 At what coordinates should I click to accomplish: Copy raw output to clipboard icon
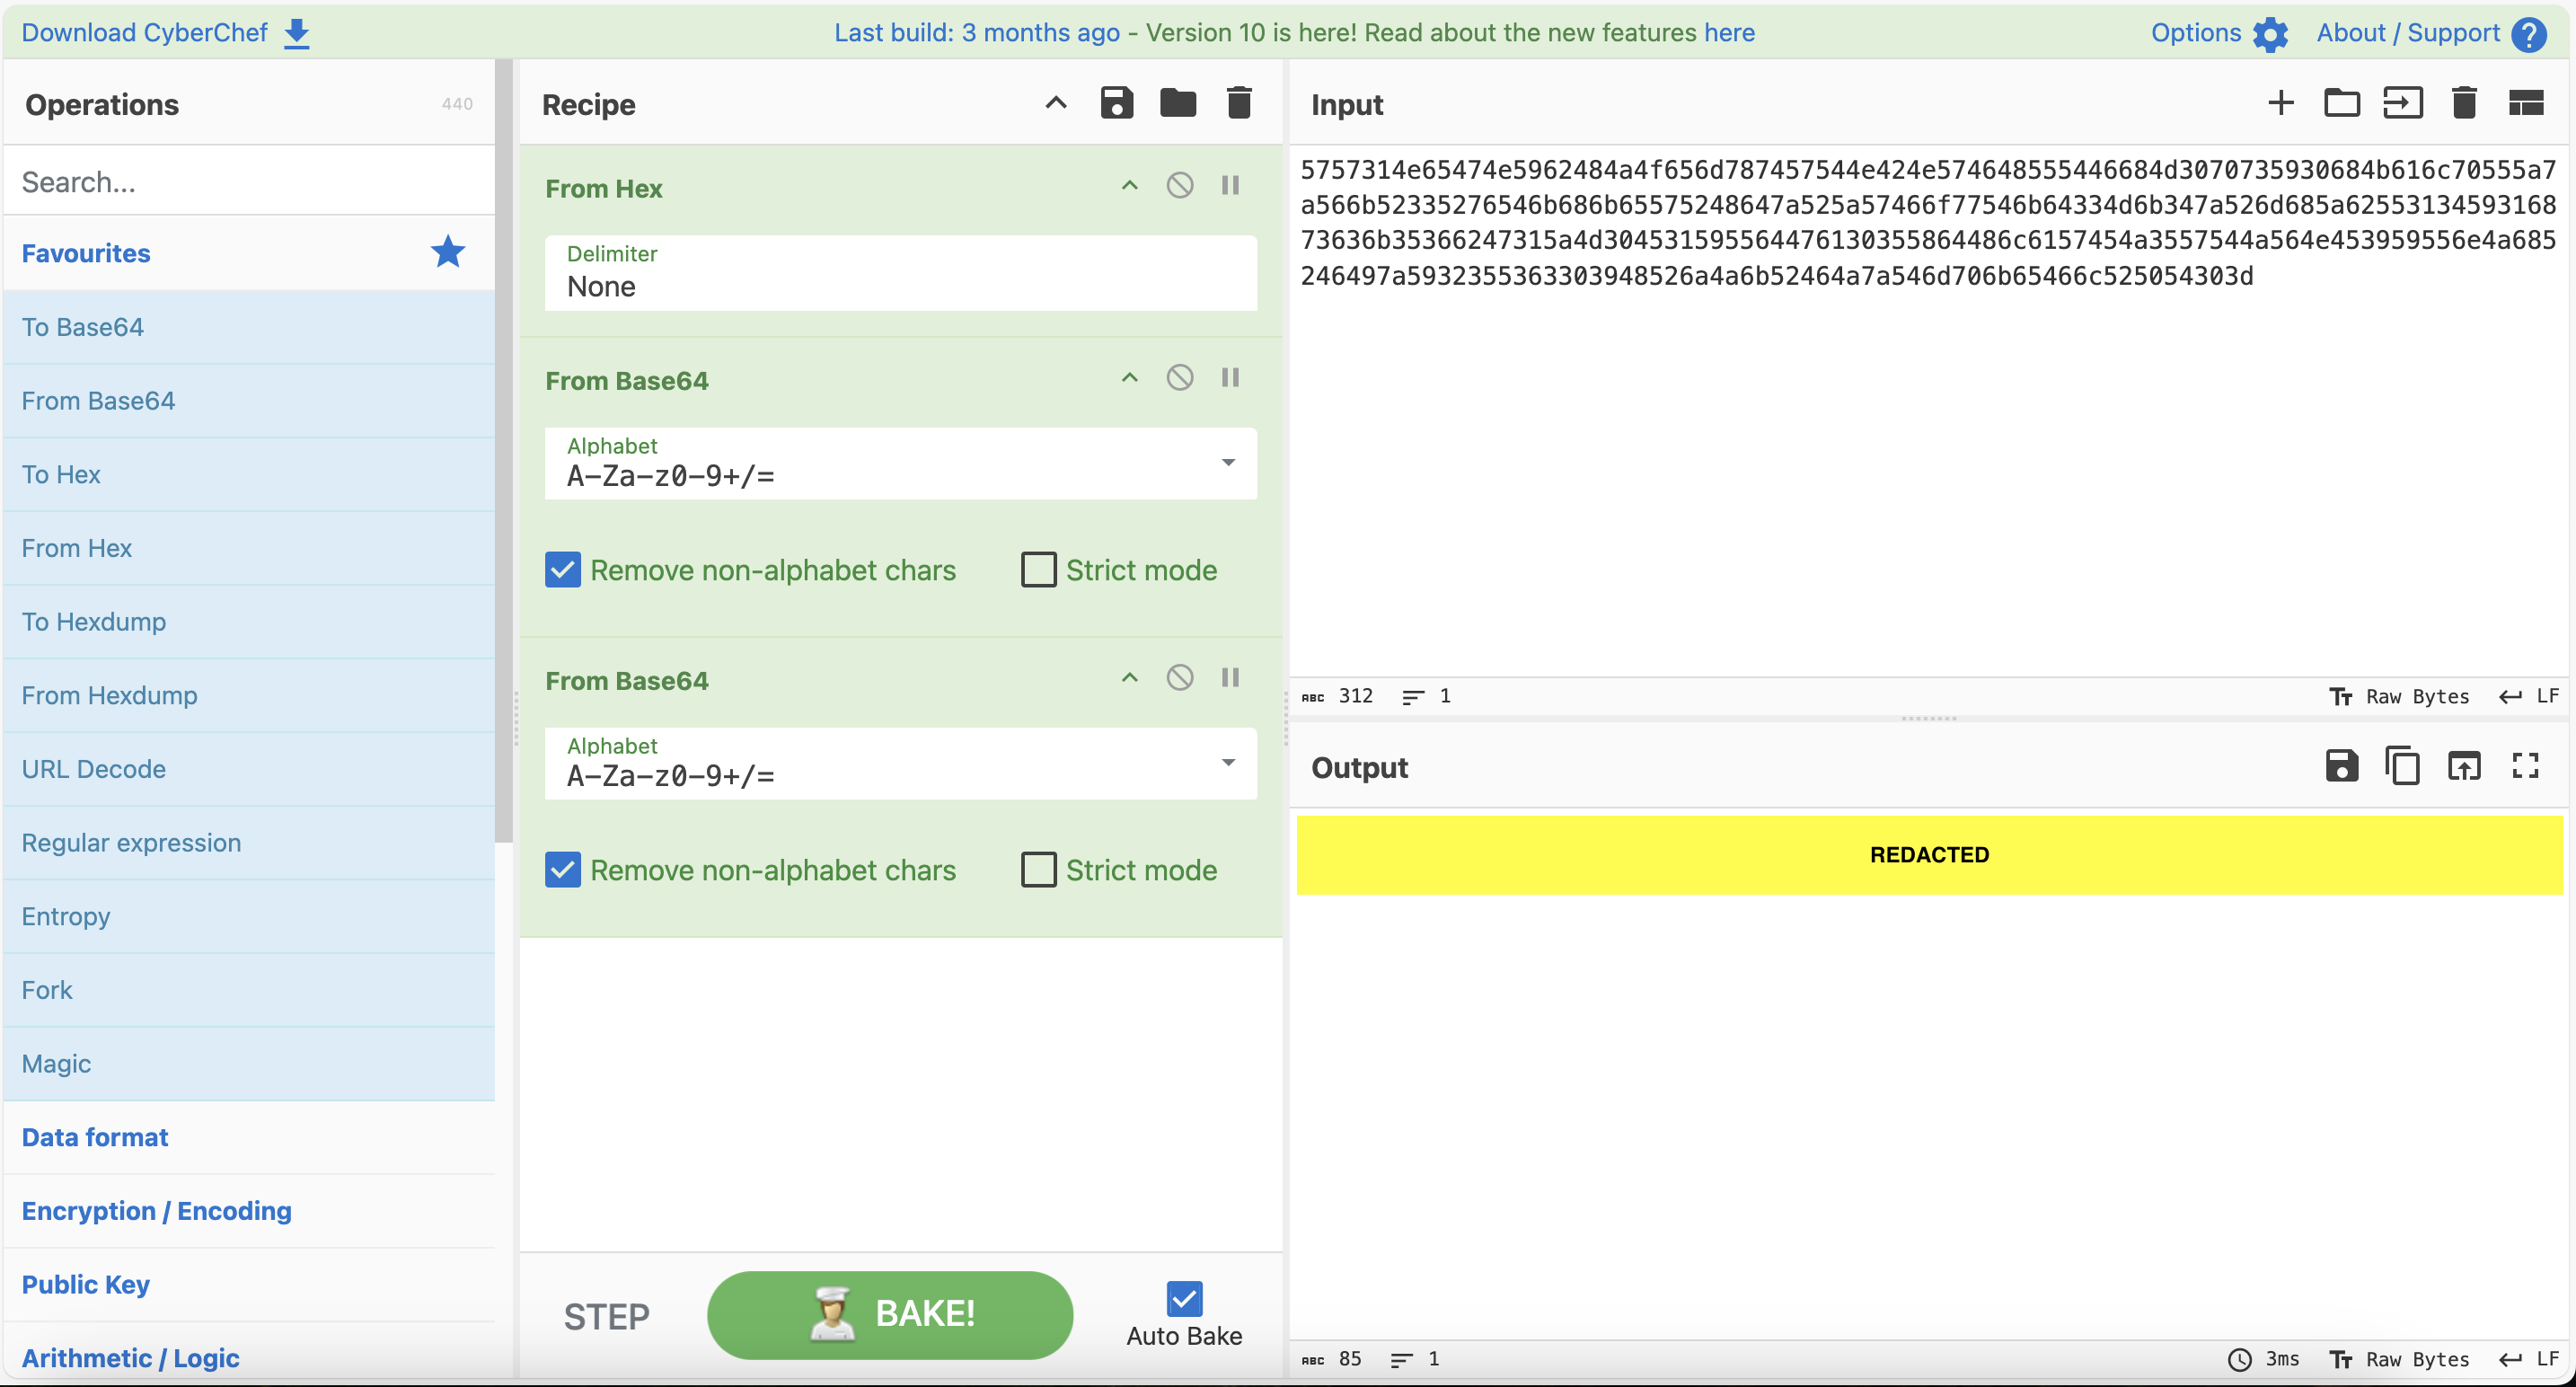[2402, 766]
